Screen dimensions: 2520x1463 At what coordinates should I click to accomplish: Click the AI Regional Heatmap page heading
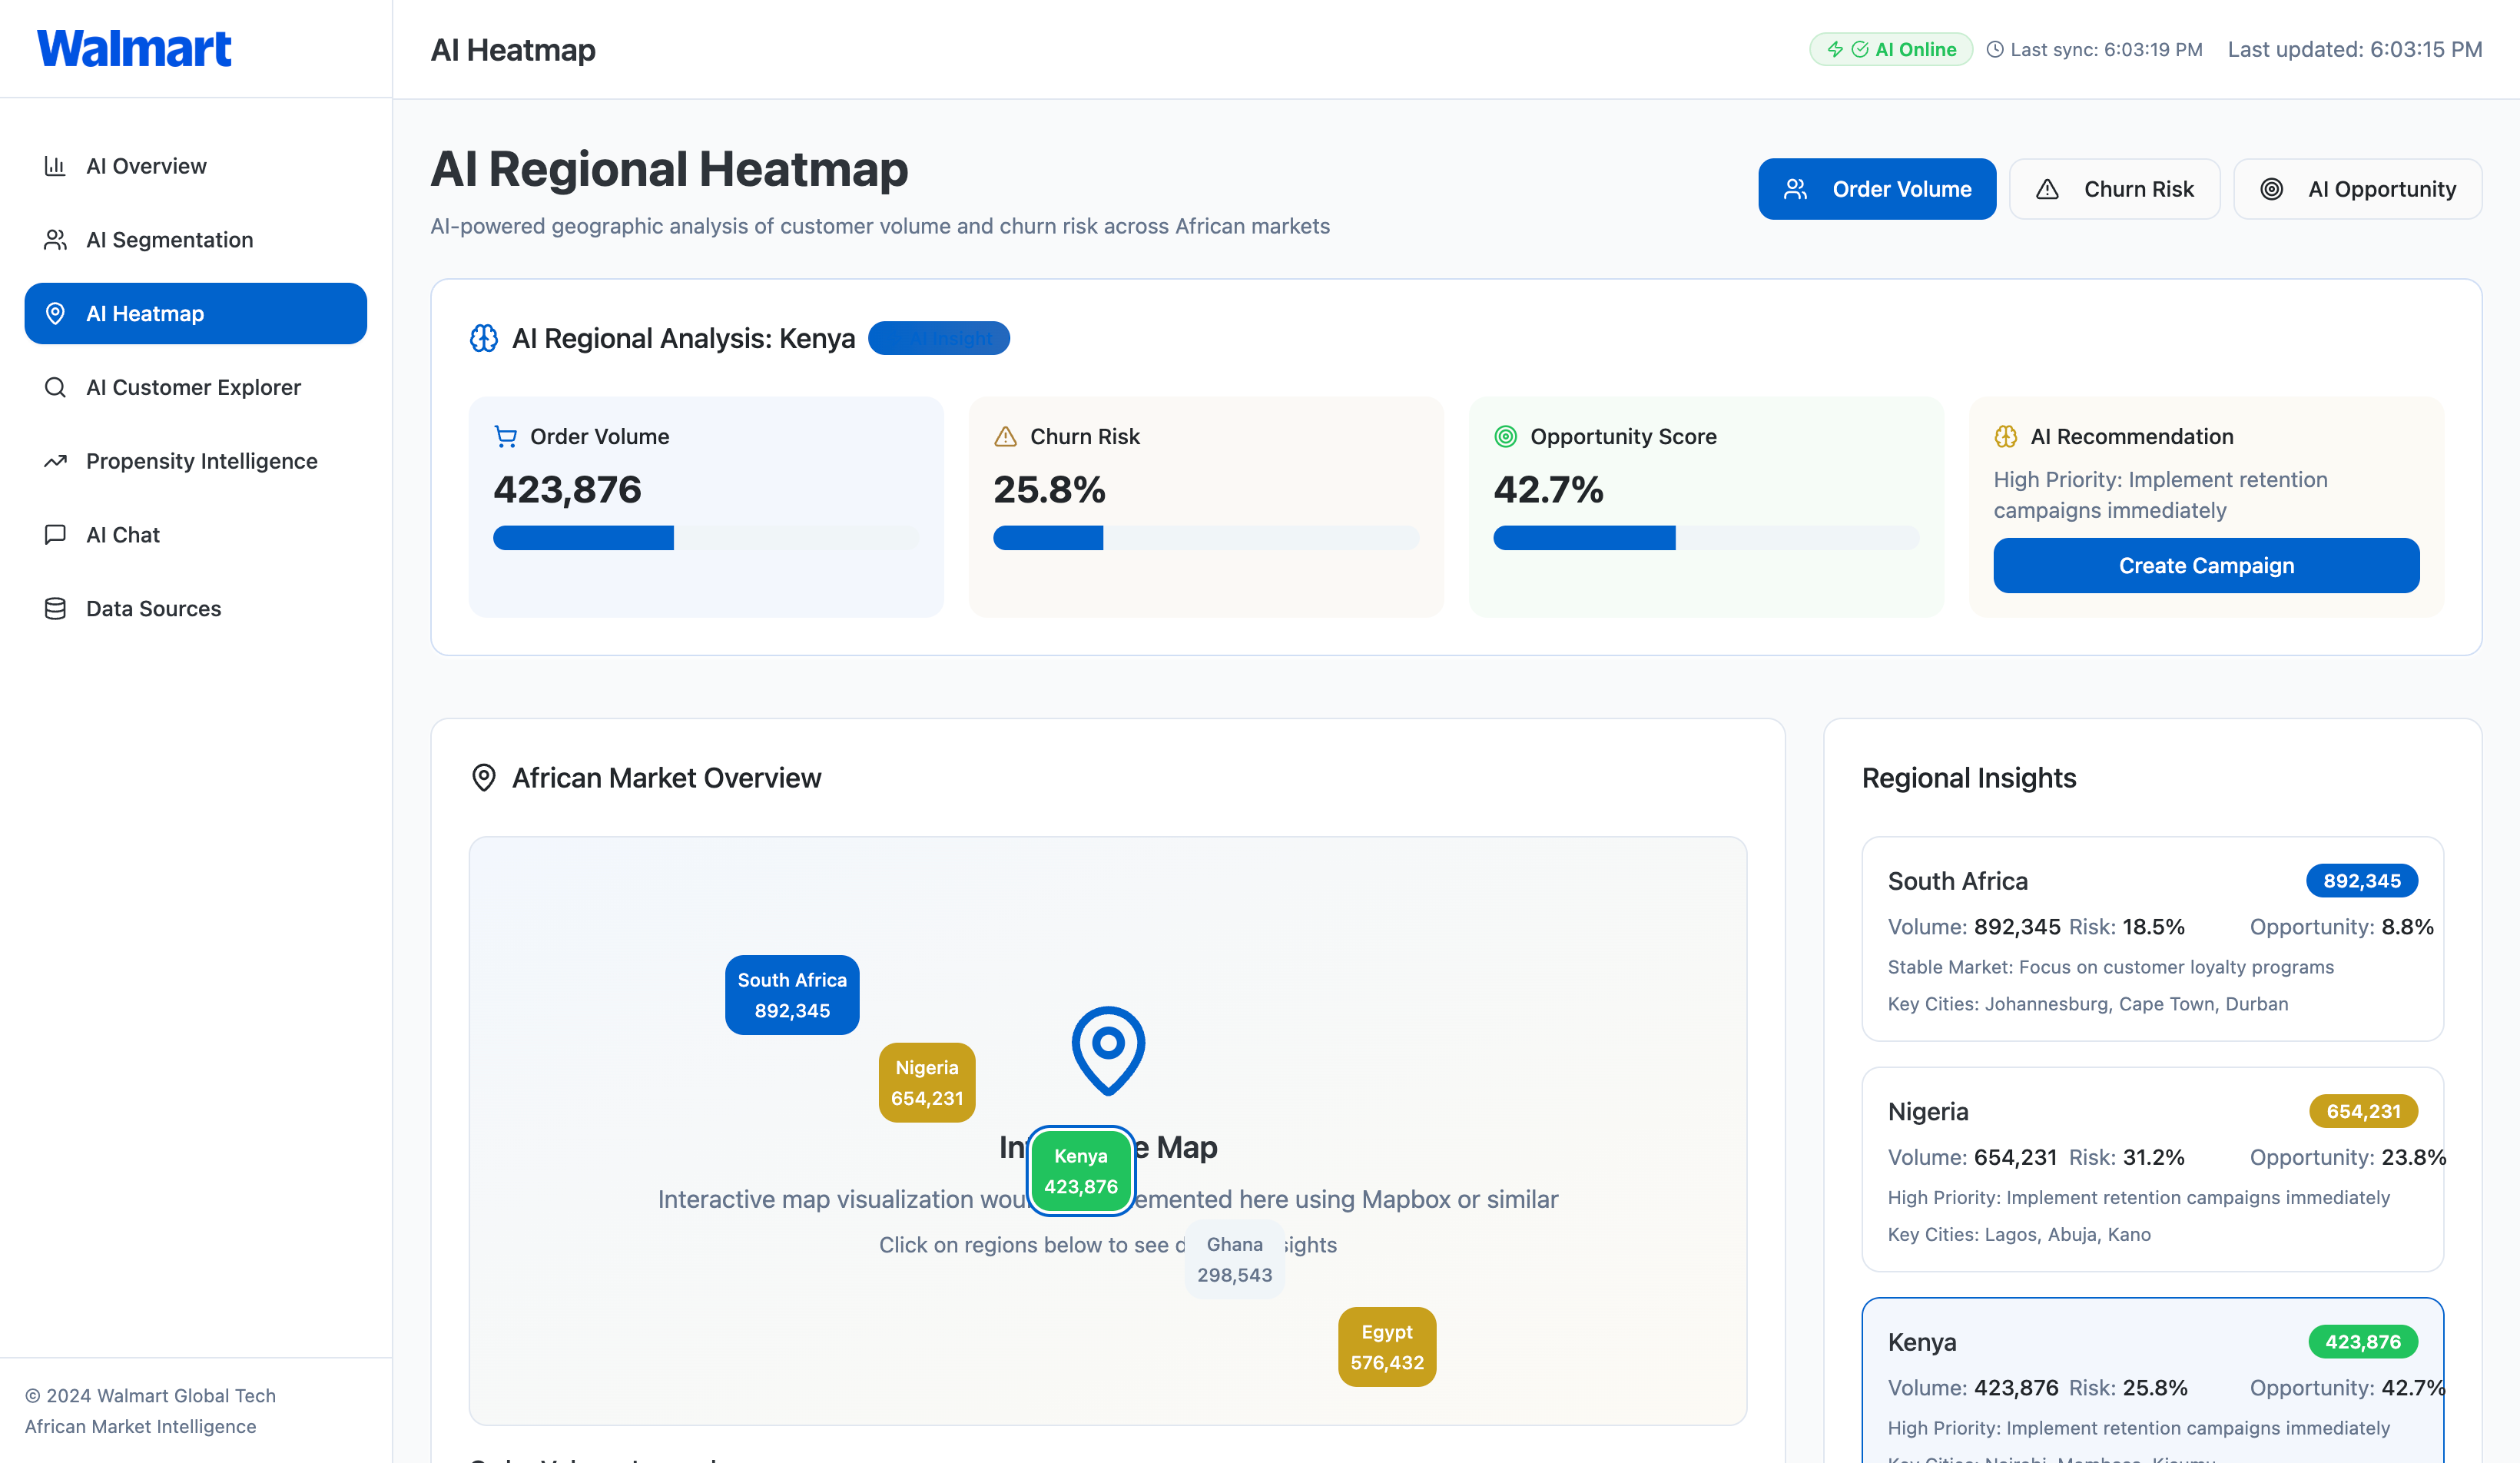(x=669, y=169)
